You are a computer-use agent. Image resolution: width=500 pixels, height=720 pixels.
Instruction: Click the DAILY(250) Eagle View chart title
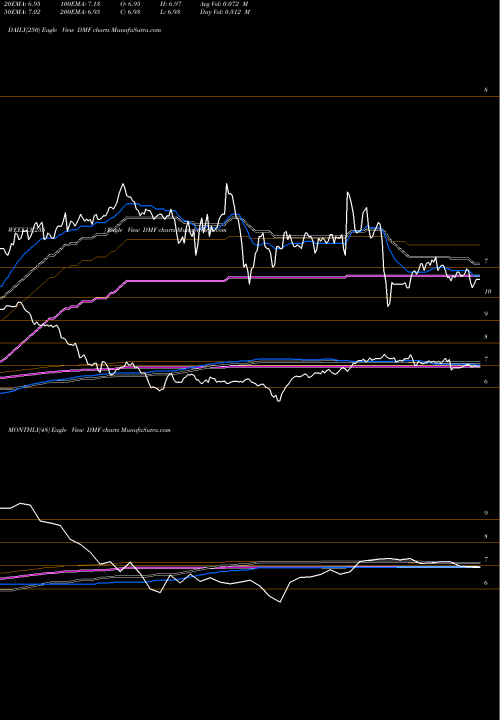coord(84,30)
